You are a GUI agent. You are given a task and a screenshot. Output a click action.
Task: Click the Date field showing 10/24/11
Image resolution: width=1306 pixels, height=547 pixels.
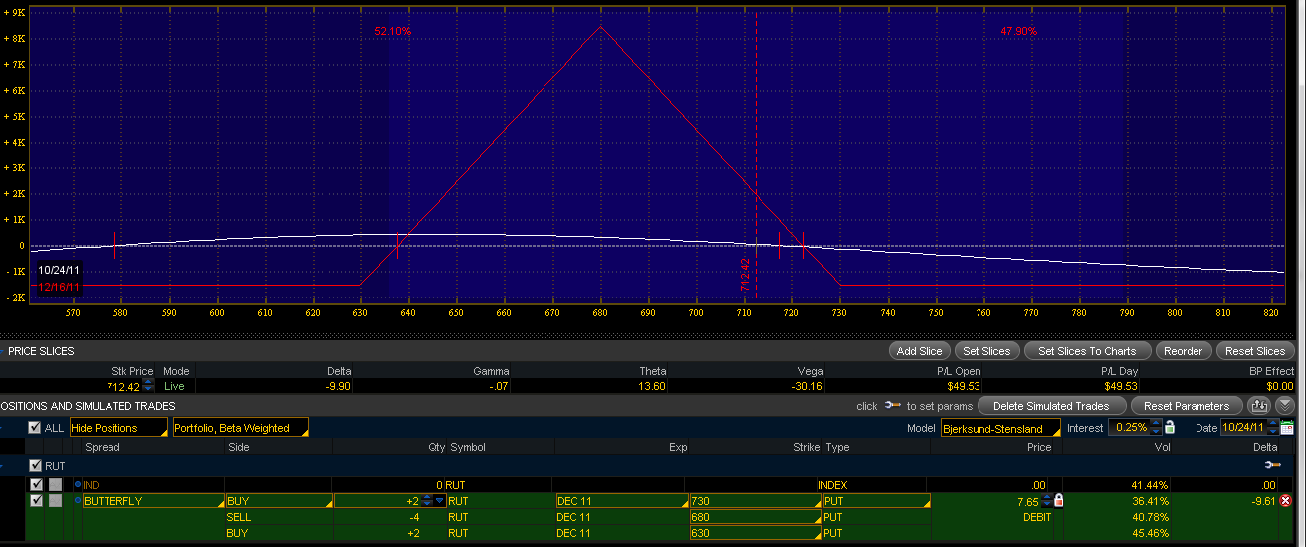pyautogui.click(x=1243, y=428)
